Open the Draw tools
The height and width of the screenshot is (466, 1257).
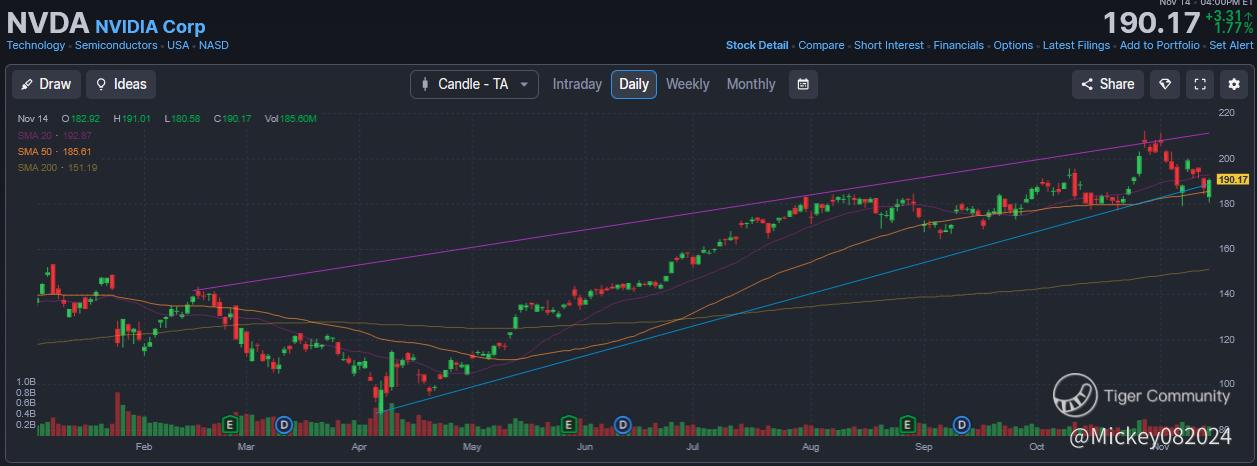46,84
